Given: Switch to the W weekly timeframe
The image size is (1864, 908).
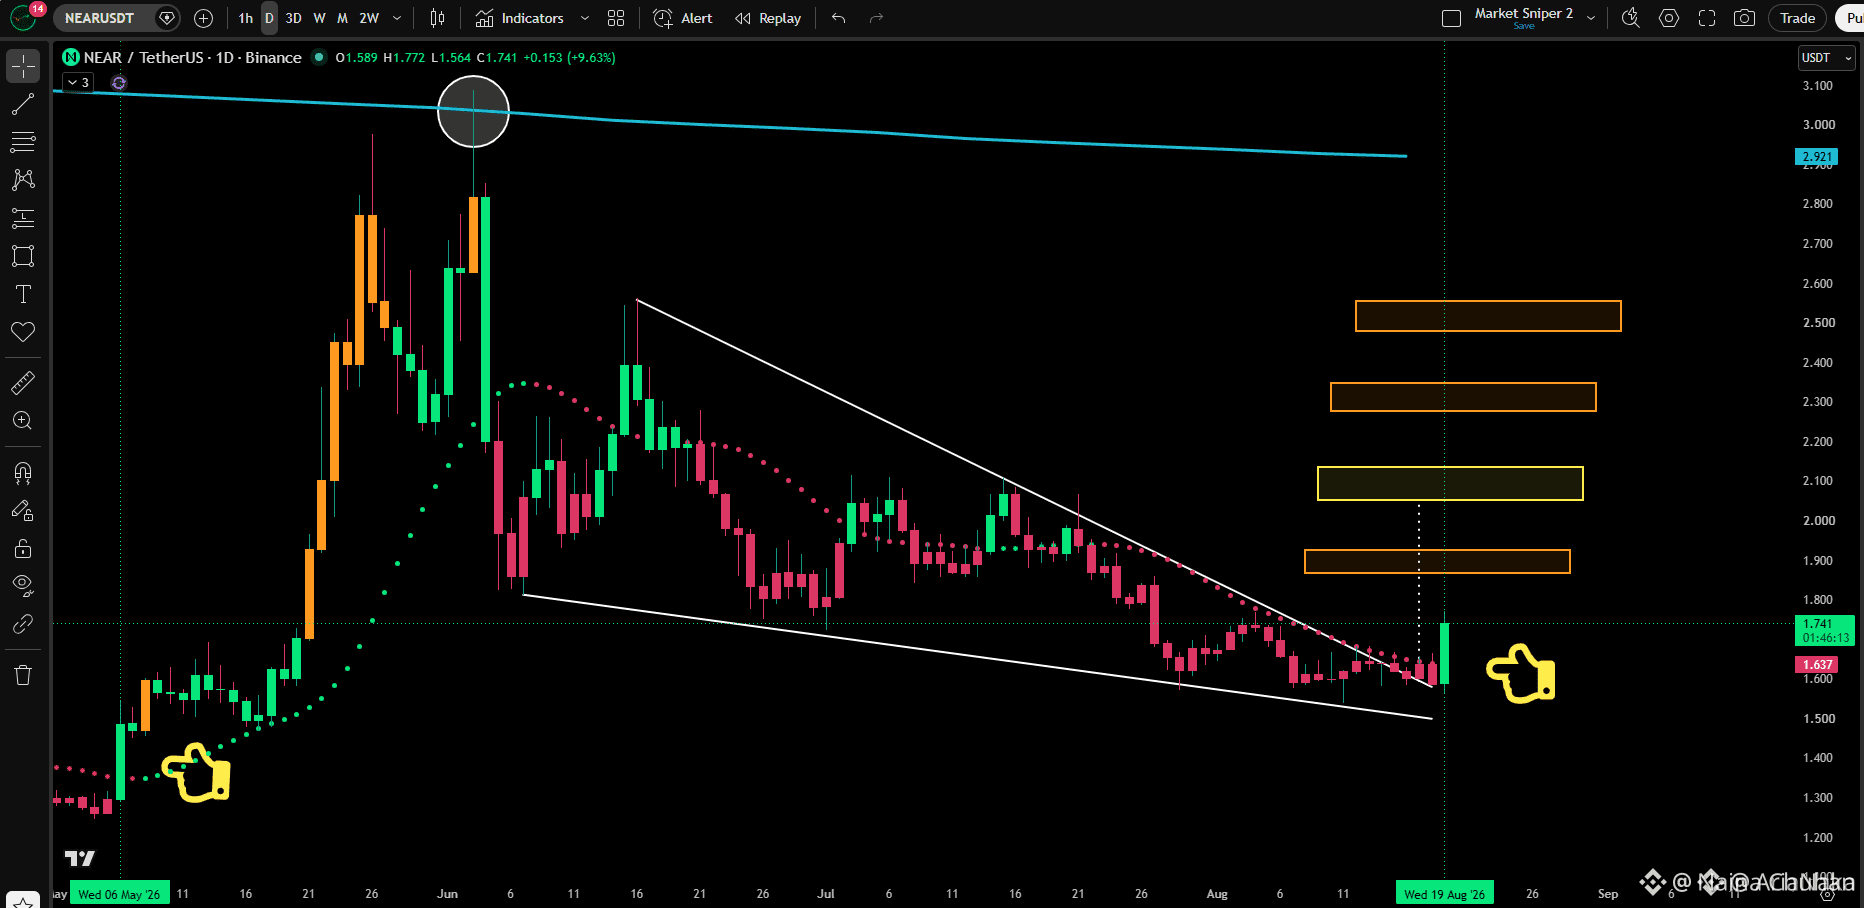Looking at the screenshot, I should 319,18.
